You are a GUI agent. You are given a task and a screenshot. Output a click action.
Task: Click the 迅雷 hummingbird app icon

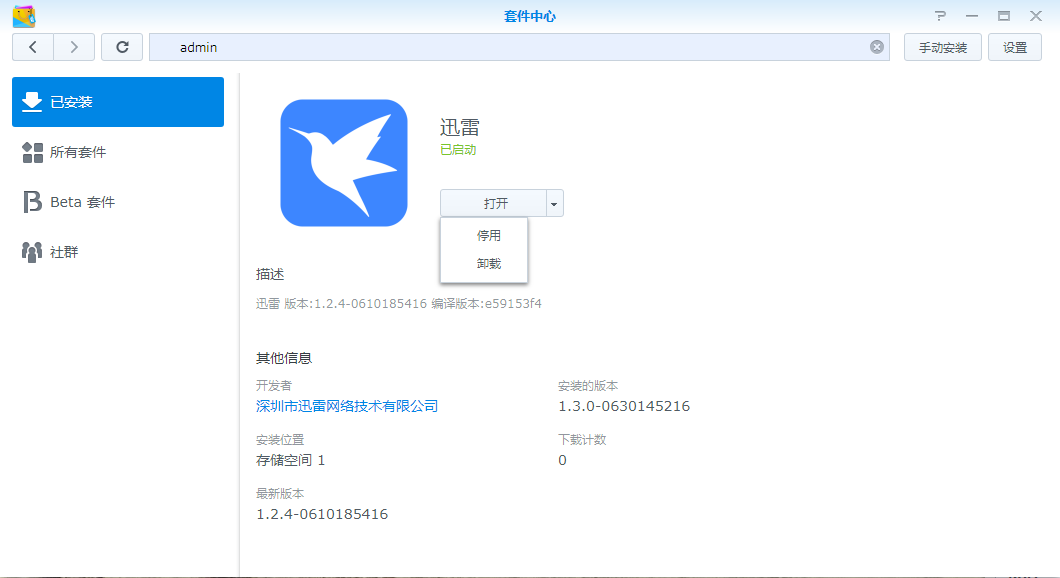343,163
